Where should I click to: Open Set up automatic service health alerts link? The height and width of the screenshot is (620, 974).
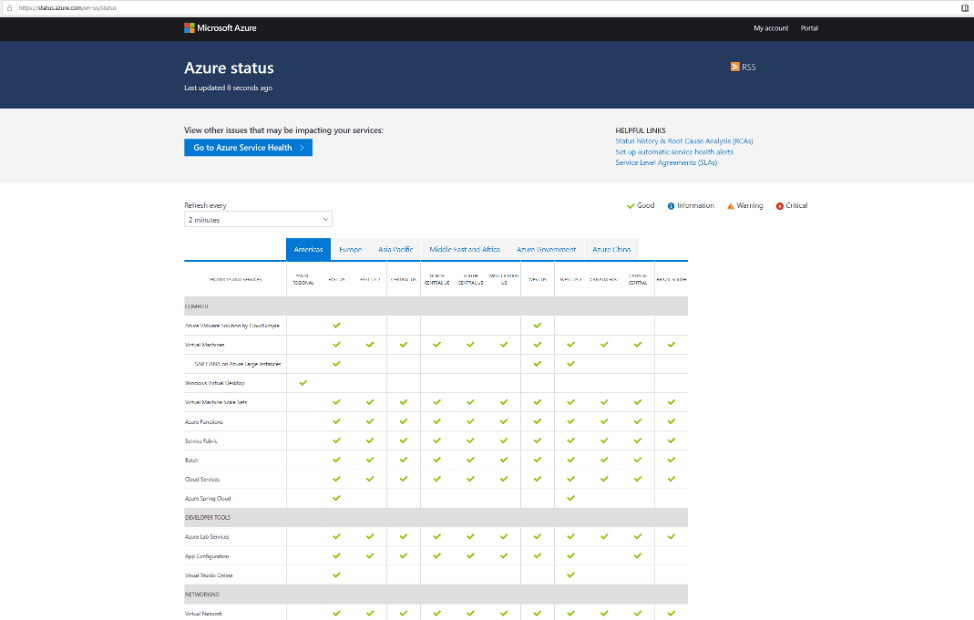[674, 152]
